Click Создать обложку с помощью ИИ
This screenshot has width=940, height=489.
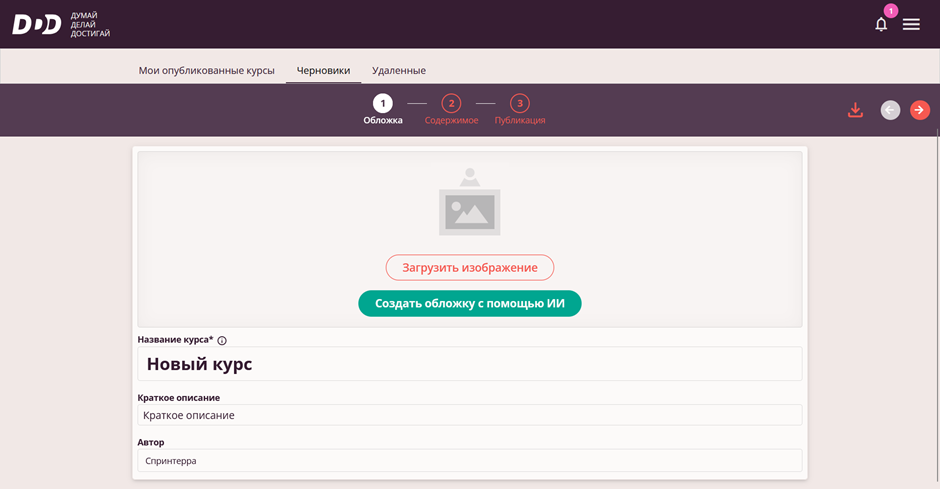469,303
